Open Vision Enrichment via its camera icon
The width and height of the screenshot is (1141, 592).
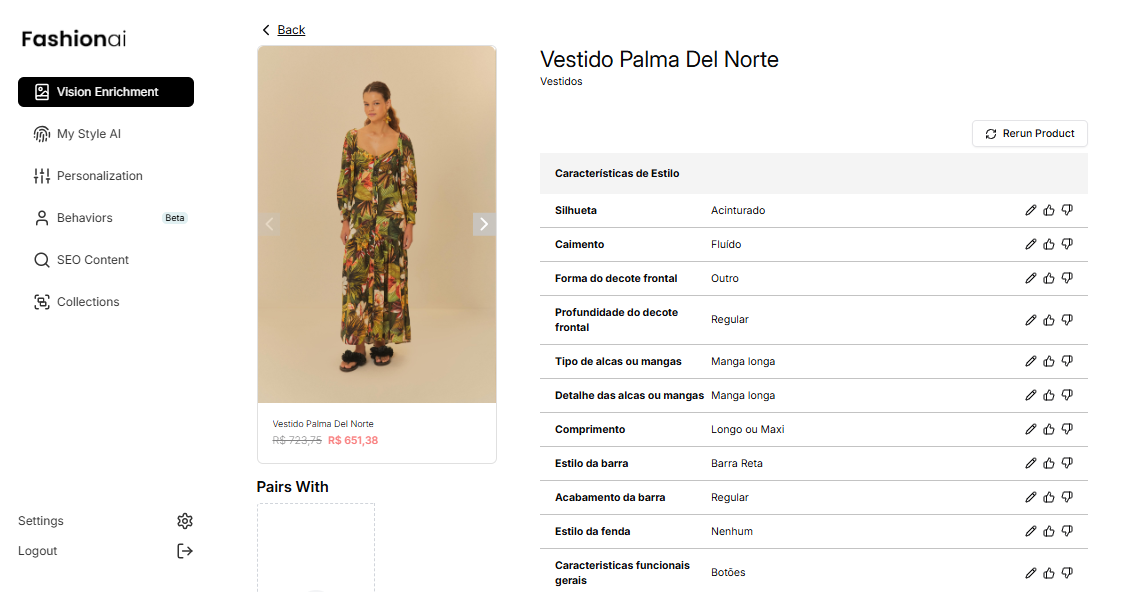pos(42,91)
